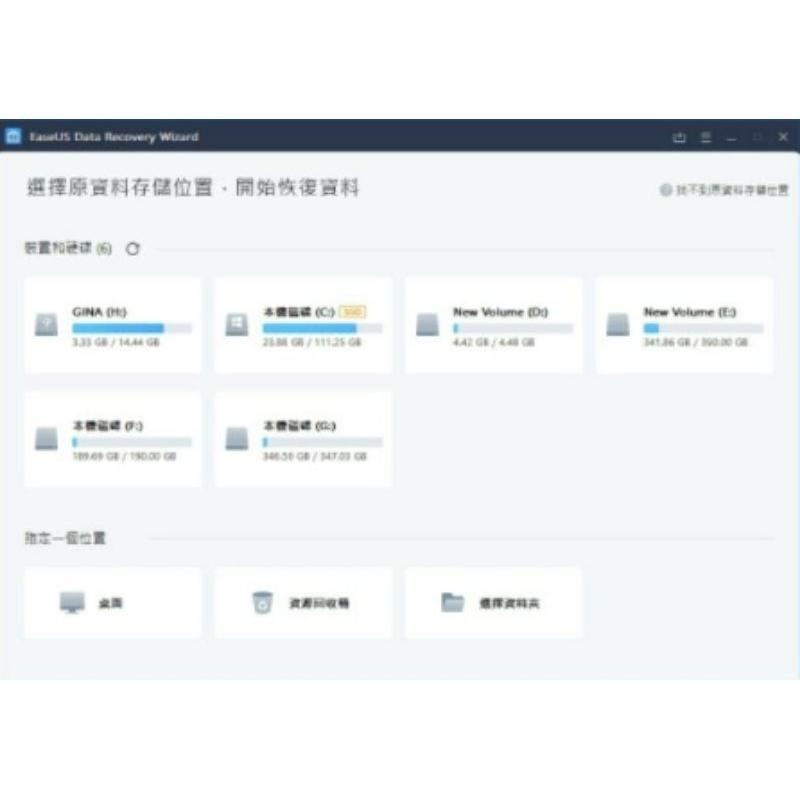The width and height of the screenshot is (800, 800).
Task: Click the EaseUS logo in the top-left corner
Action: pyautogui.click(x=15, y=135)
